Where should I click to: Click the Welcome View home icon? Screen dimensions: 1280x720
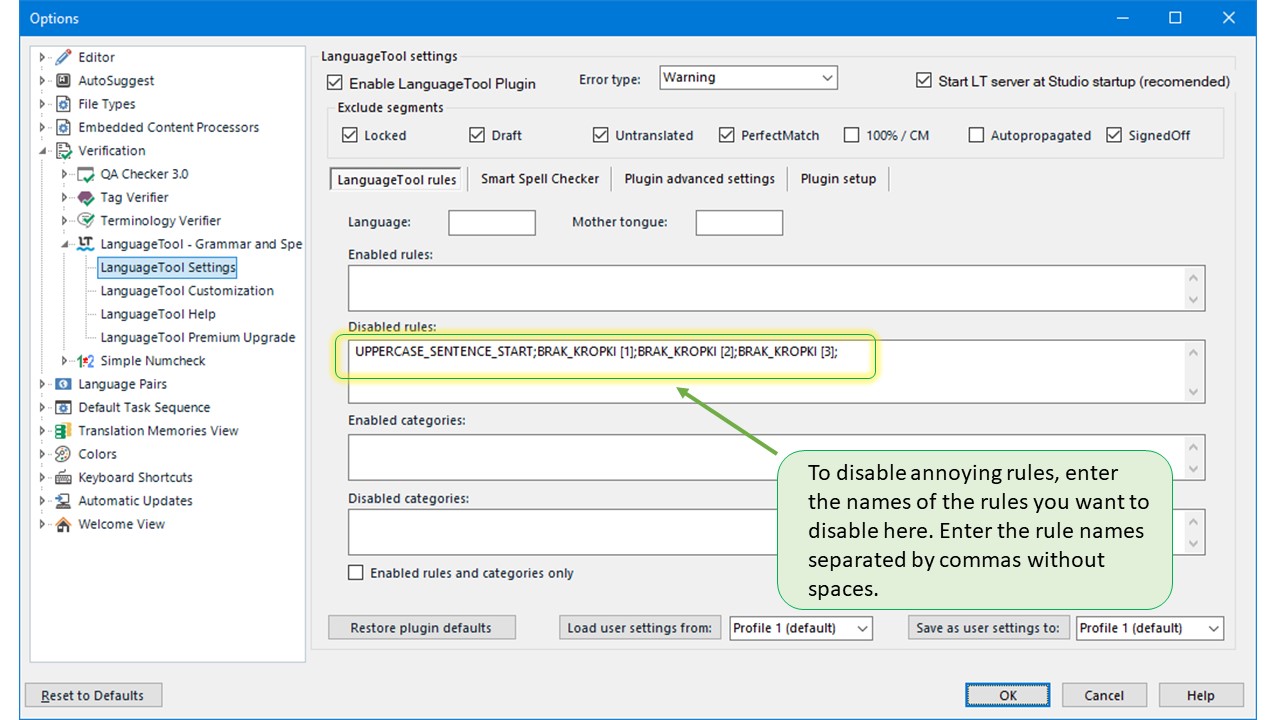(63, 524)
